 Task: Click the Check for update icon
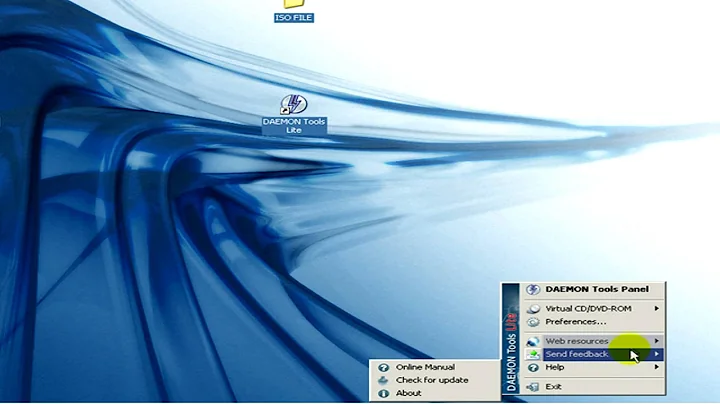(x=383, y=380)
